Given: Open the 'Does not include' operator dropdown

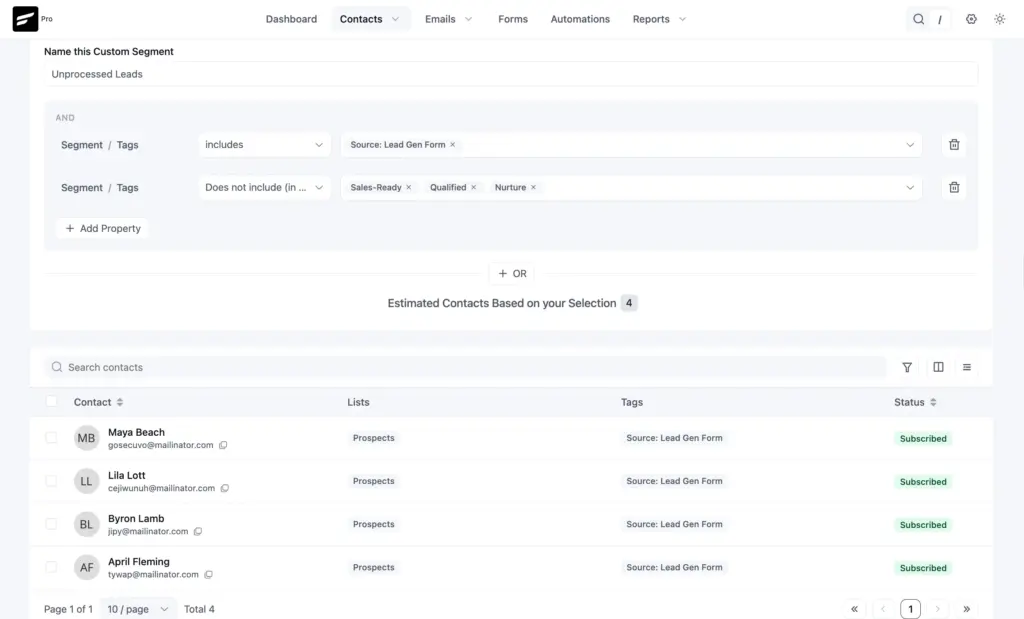Looking at the screenshot, I should click(x=264, y=187).
